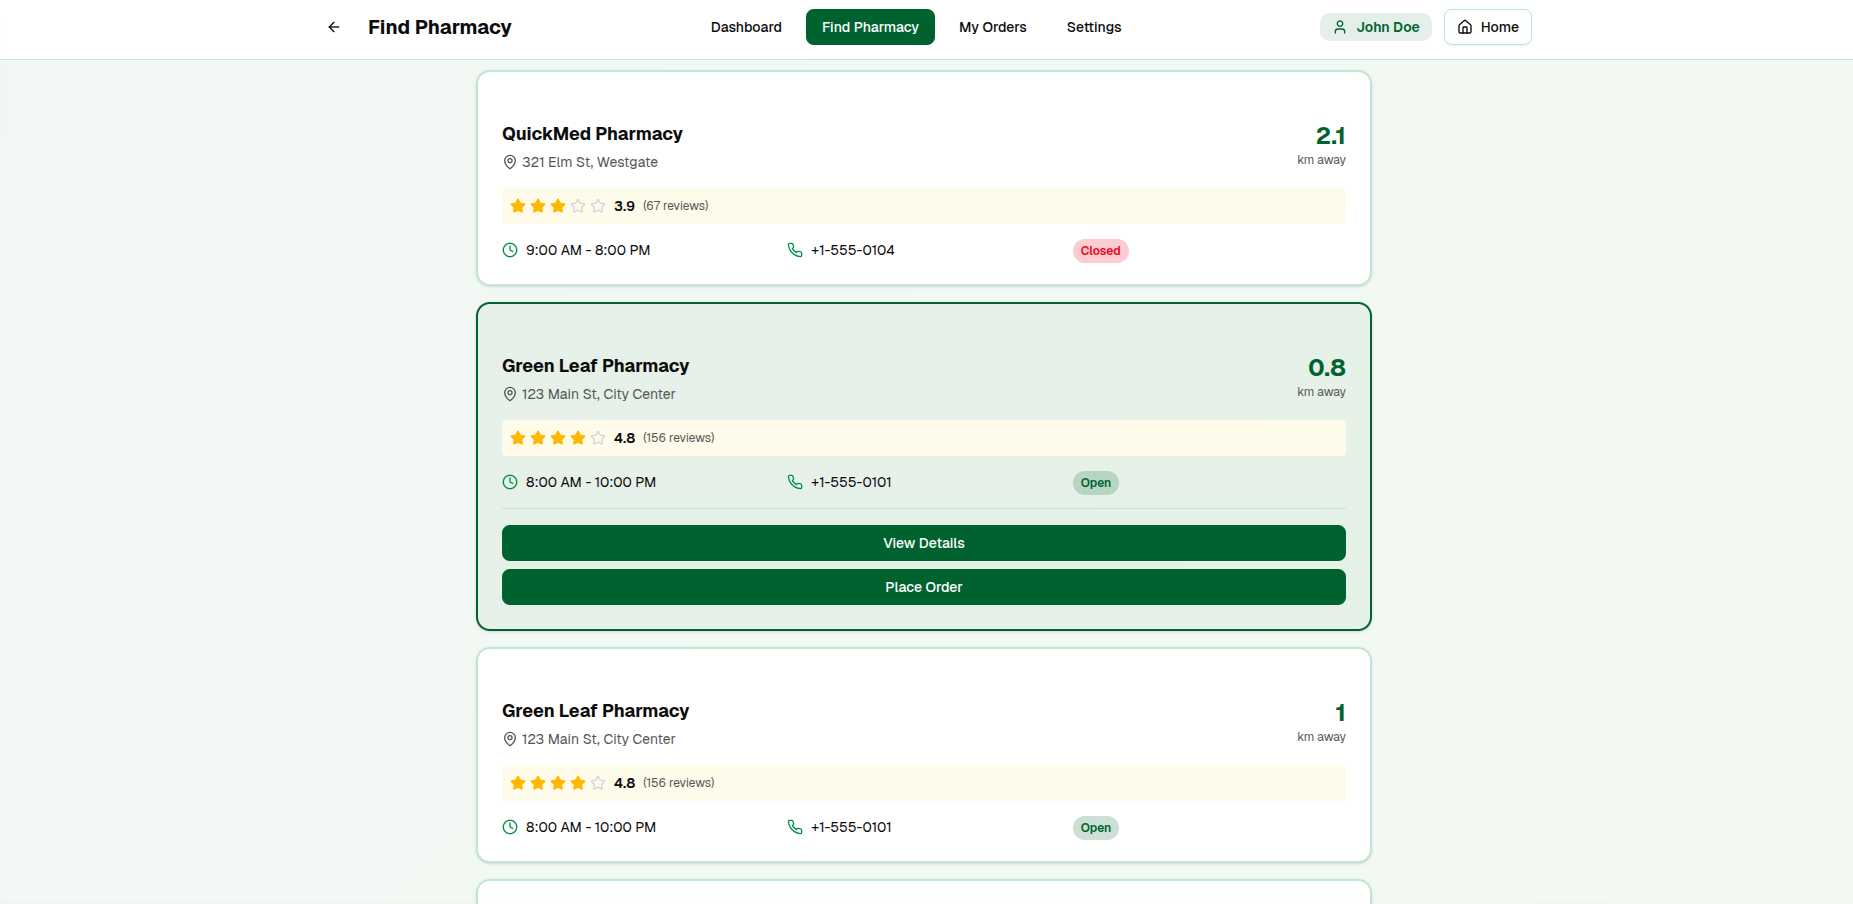Image resolution: width=1853 pixels, height=904 pixels.
Task: Select the Find Pharmacy tab
Action: (870, 27)
